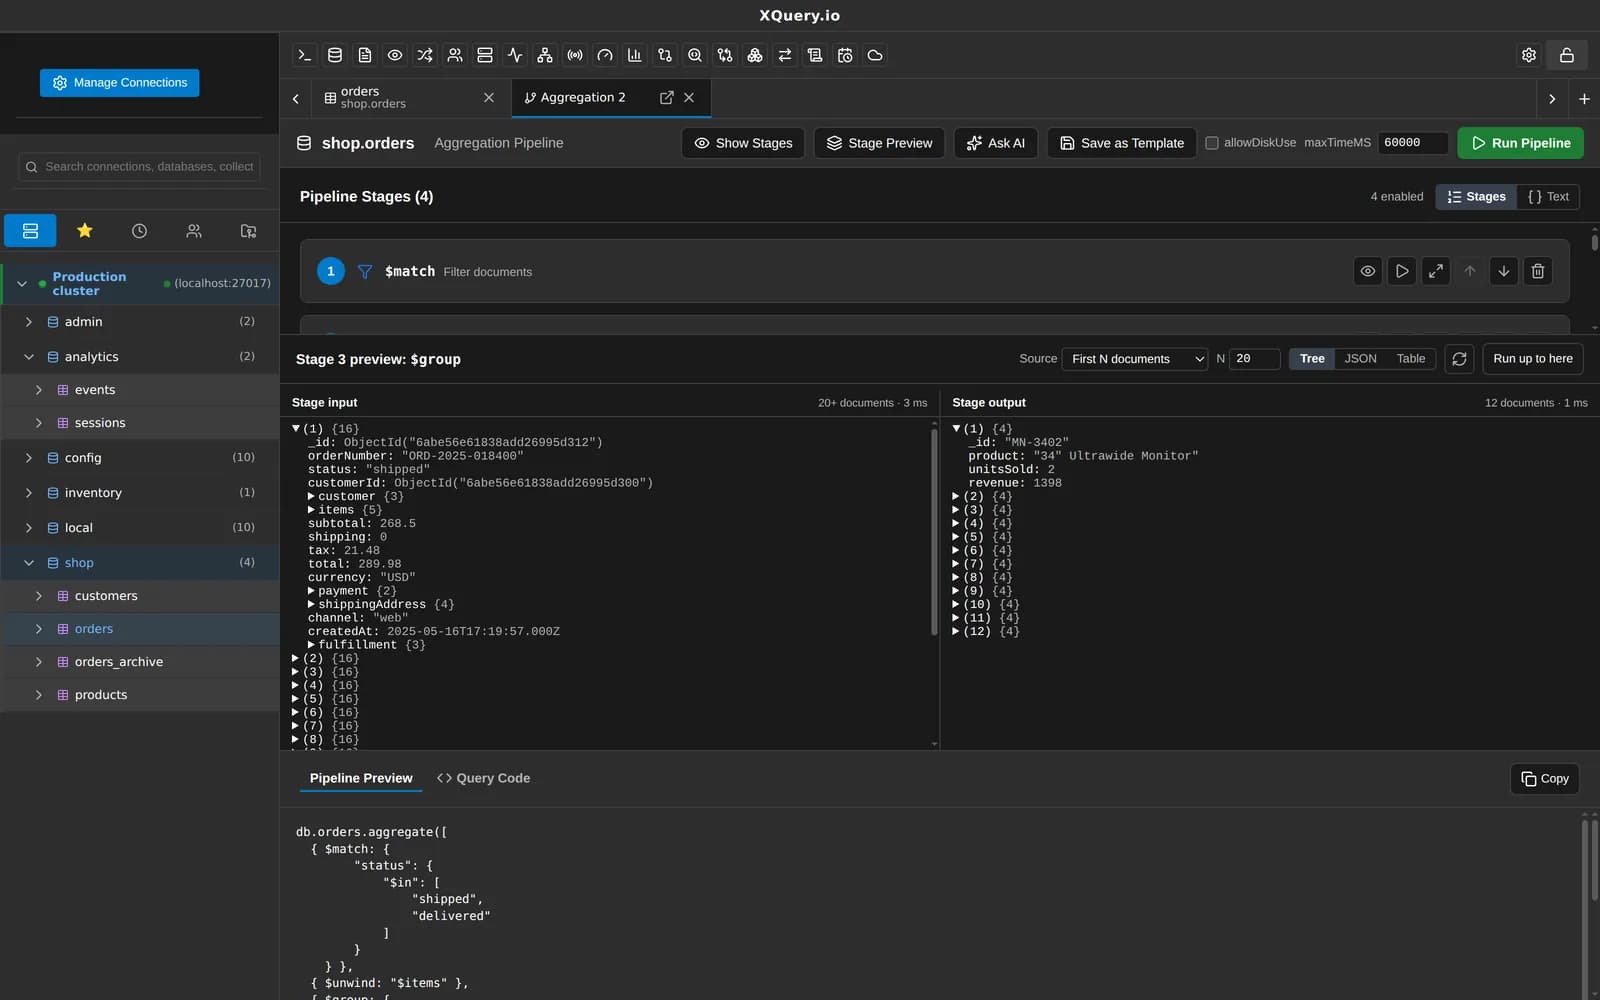Open the Ask AI assistant

tap(996, 143)
